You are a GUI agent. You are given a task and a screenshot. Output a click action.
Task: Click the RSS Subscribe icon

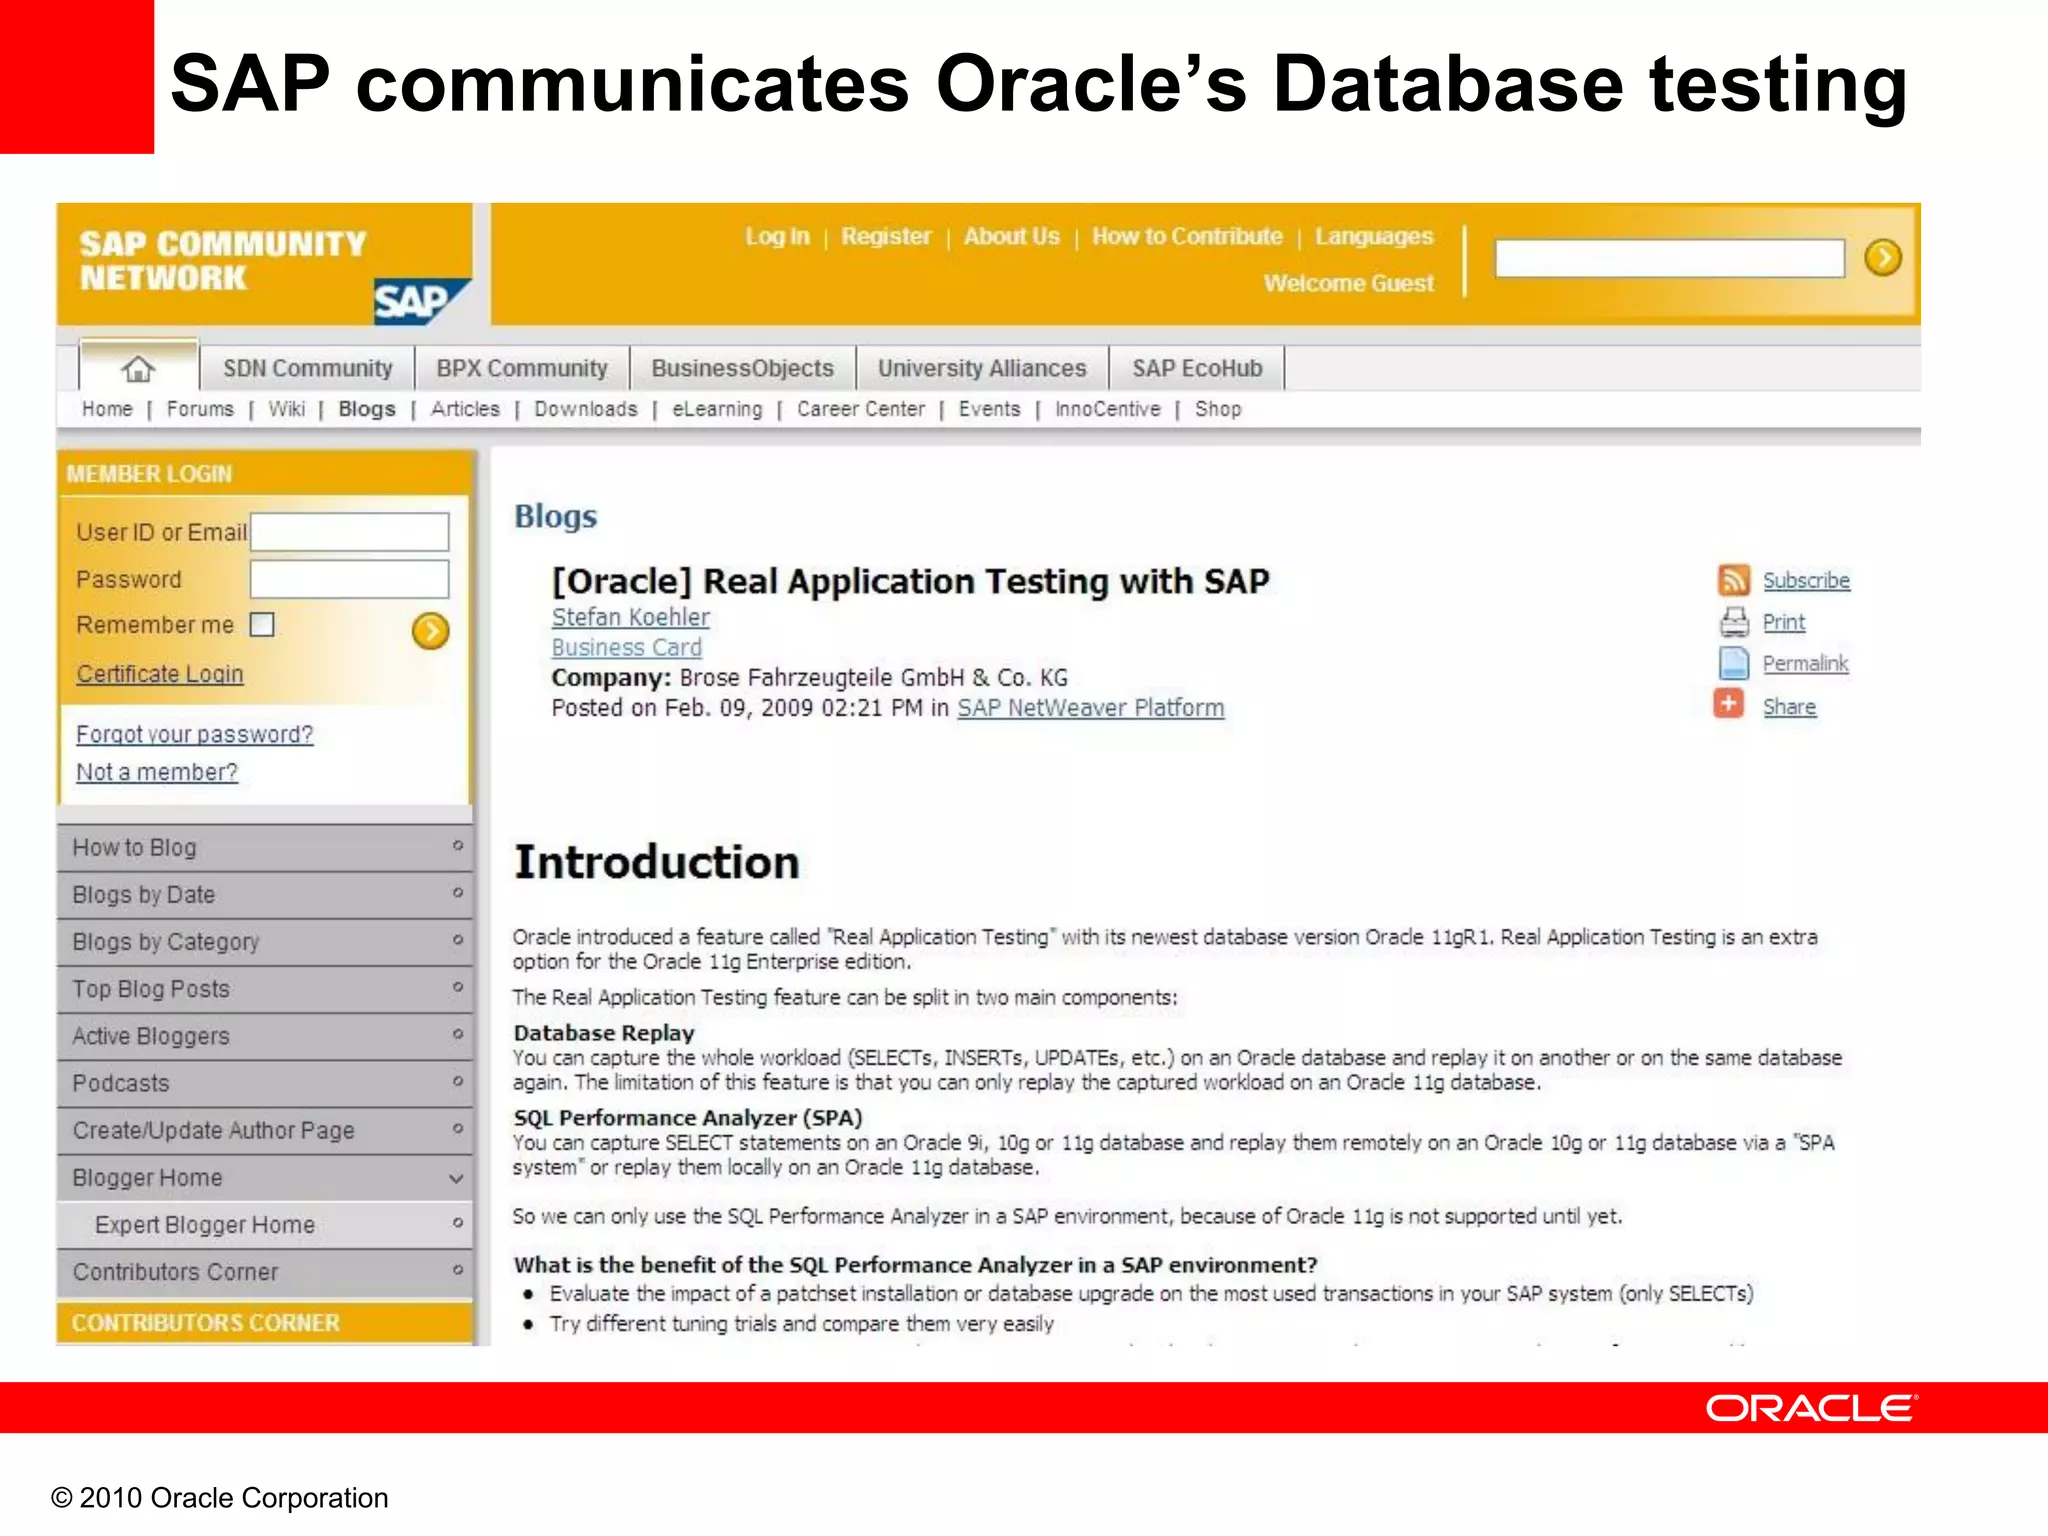(1733, 580)
